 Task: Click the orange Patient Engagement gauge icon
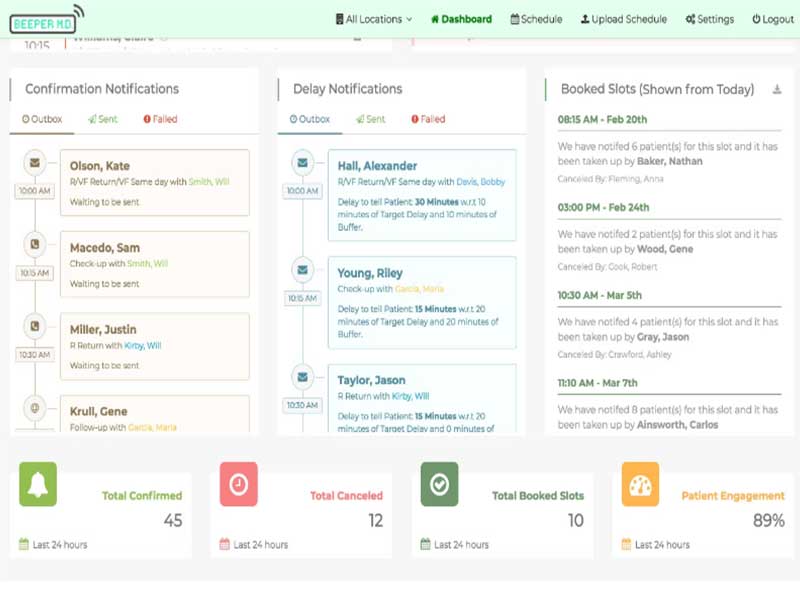pos(640,484)
